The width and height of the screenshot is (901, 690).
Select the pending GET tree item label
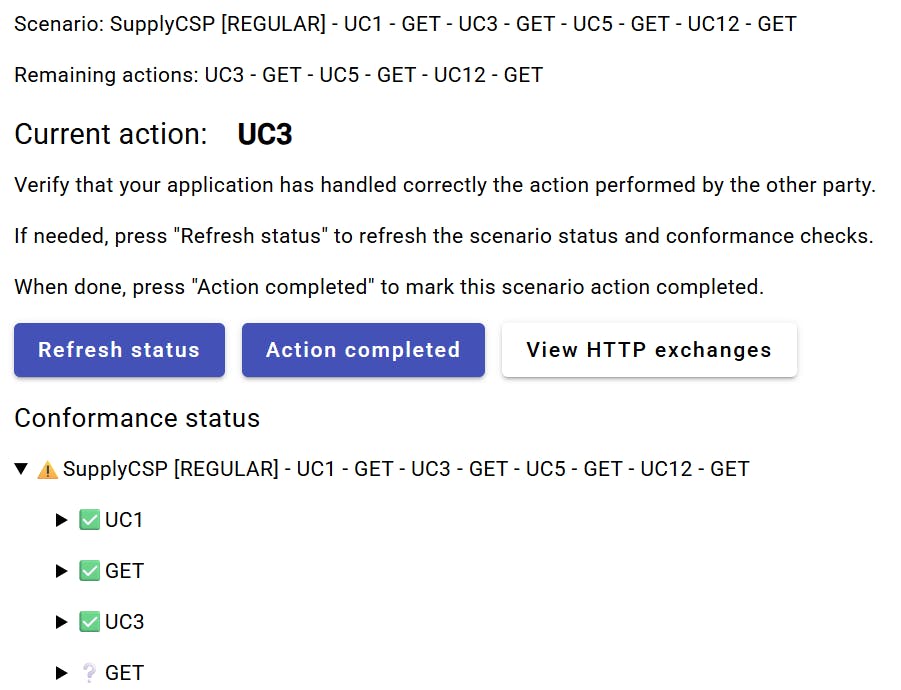click(124, 673)
